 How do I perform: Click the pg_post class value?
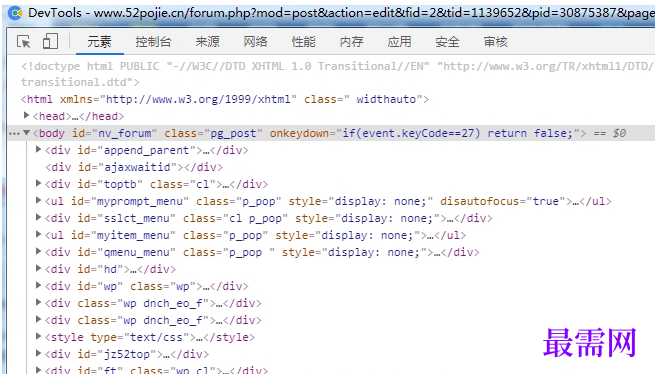tap(233, 133)
